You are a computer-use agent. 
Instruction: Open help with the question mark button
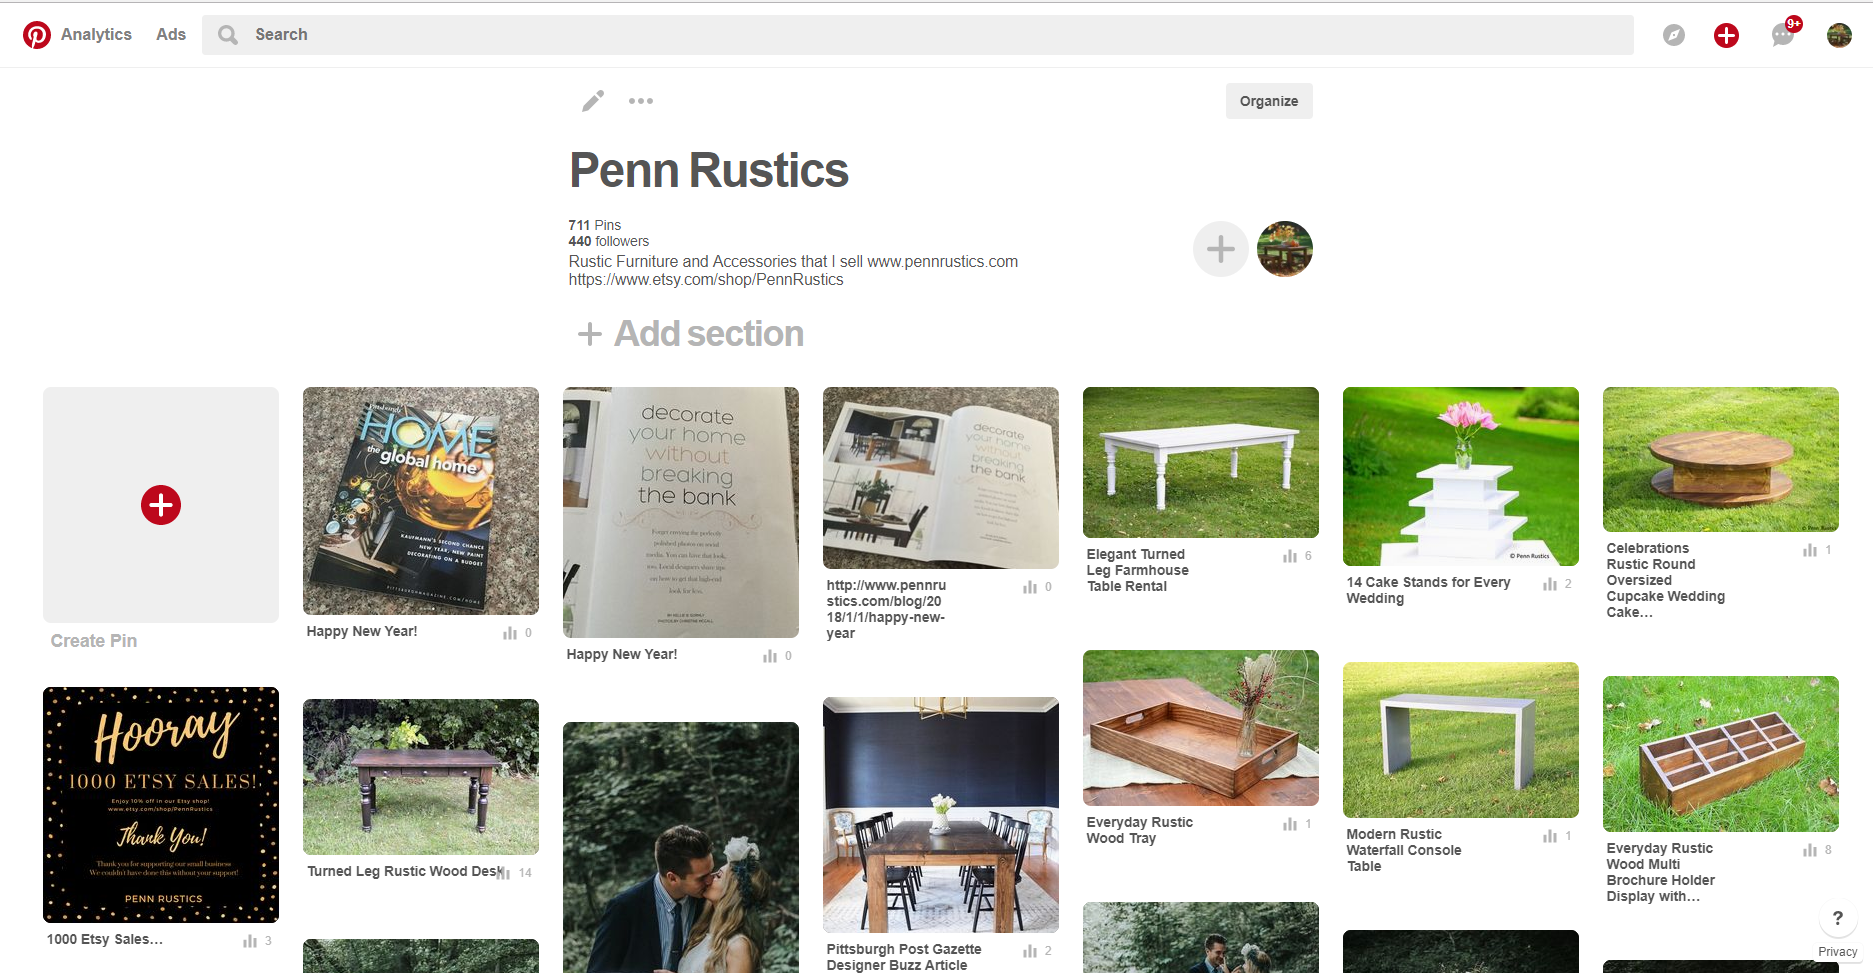pyautogui.click(x=1837, y=918)
